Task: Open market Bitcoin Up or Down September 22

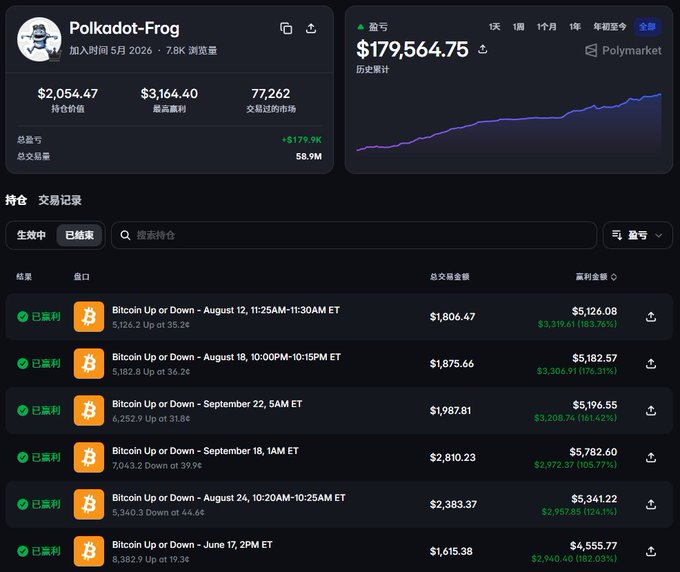Action: point(207,404)
